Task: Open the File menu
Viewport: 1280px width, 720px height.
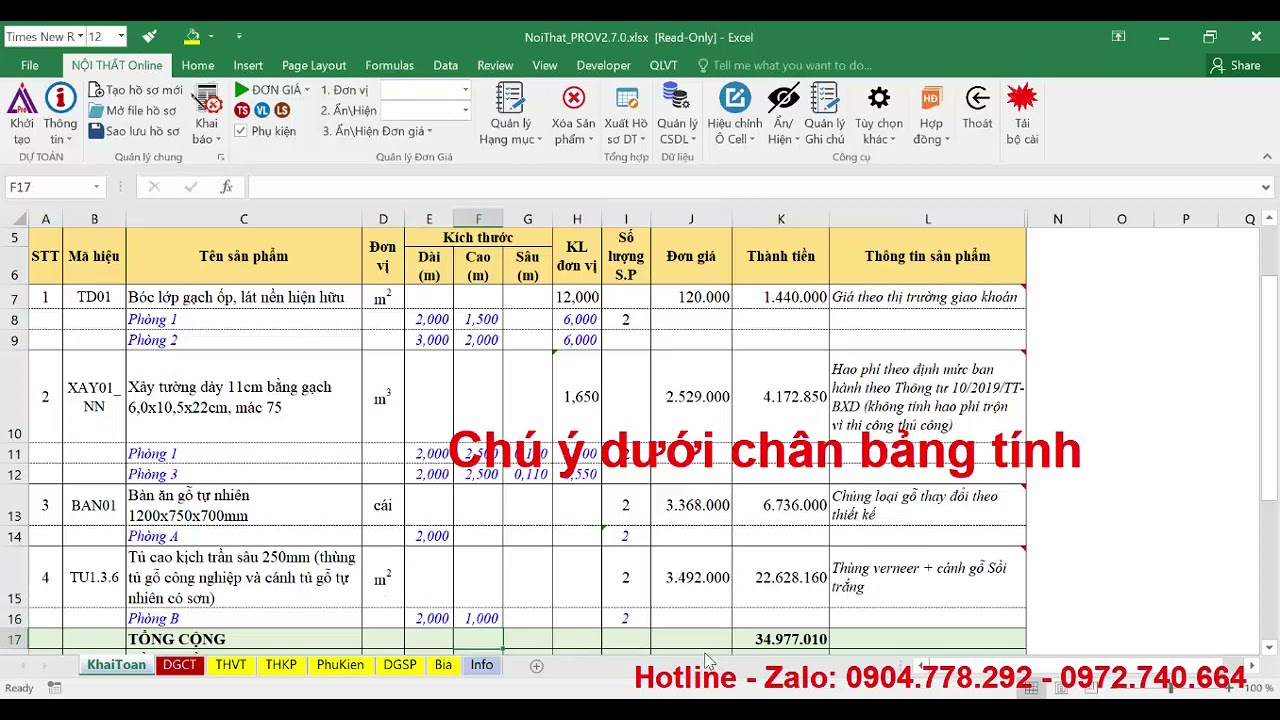Action: (30, 65)
